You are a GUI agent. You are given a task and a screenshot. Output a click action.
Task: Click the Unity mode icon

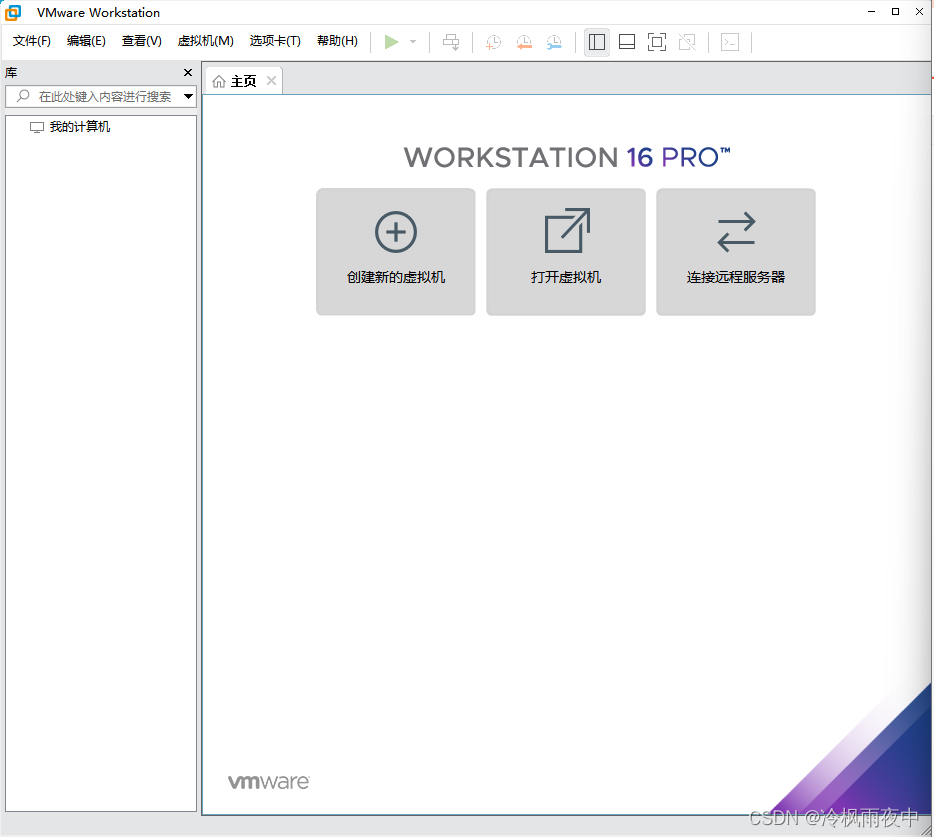point(687,42)
